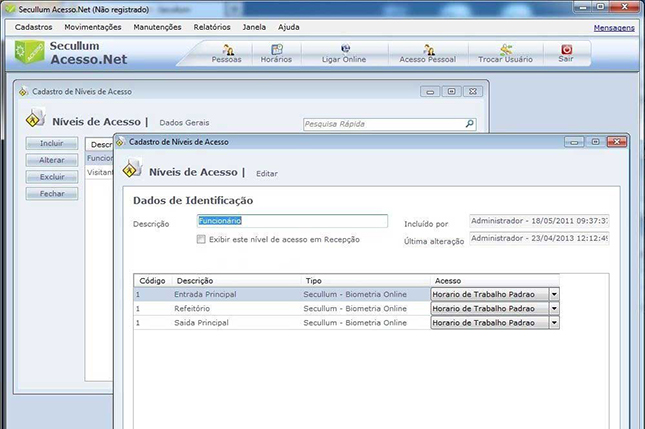This screenshot has height=429, width=645.
Task: Select the Entrada Principal row
Action: 346,295
